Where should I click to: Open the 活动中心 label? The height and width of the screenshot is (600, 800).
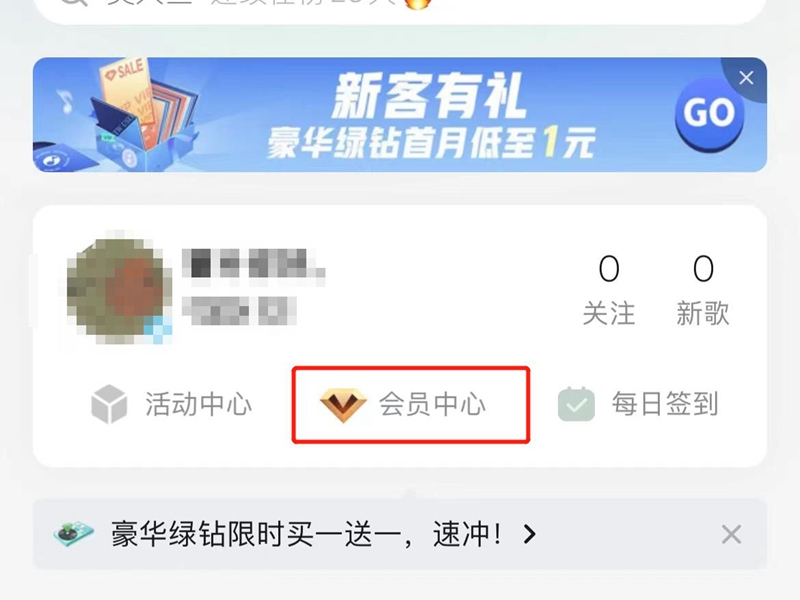[198, 405]
